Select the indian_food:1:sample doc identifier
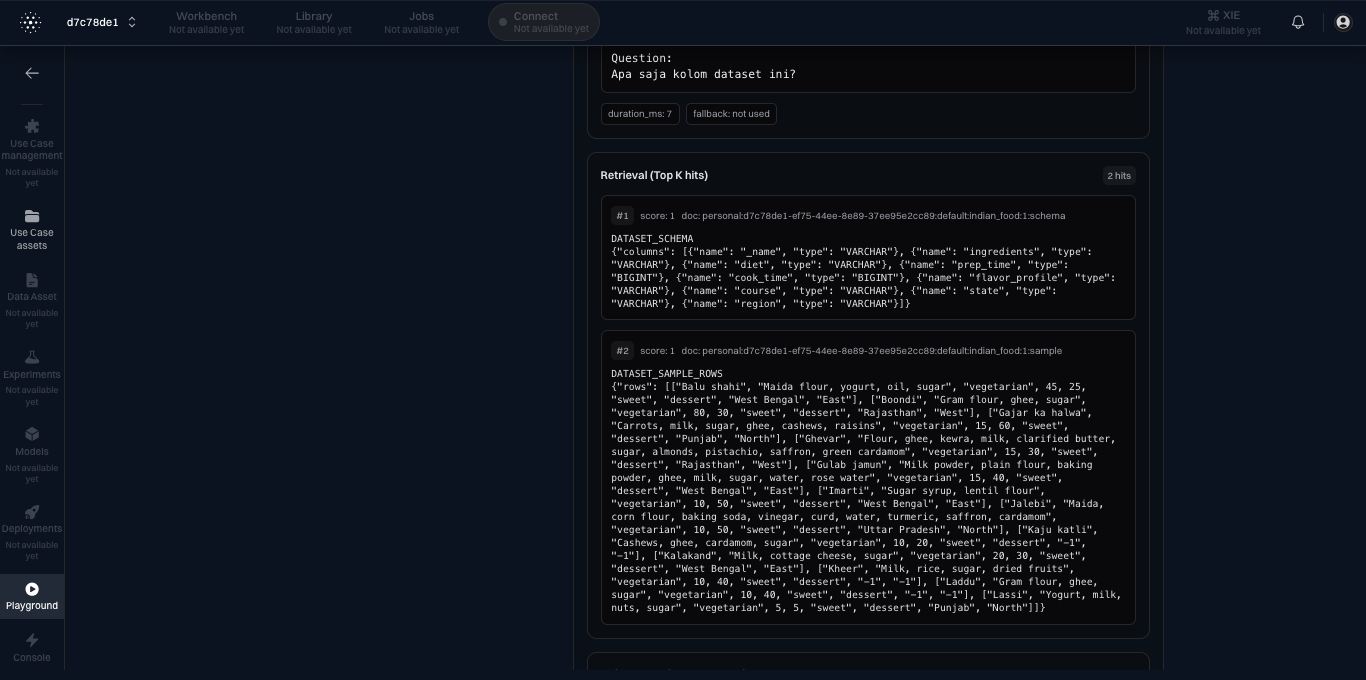Image resolution: width=1366 pixels, height=680 pixels. (x=872, y=351)
